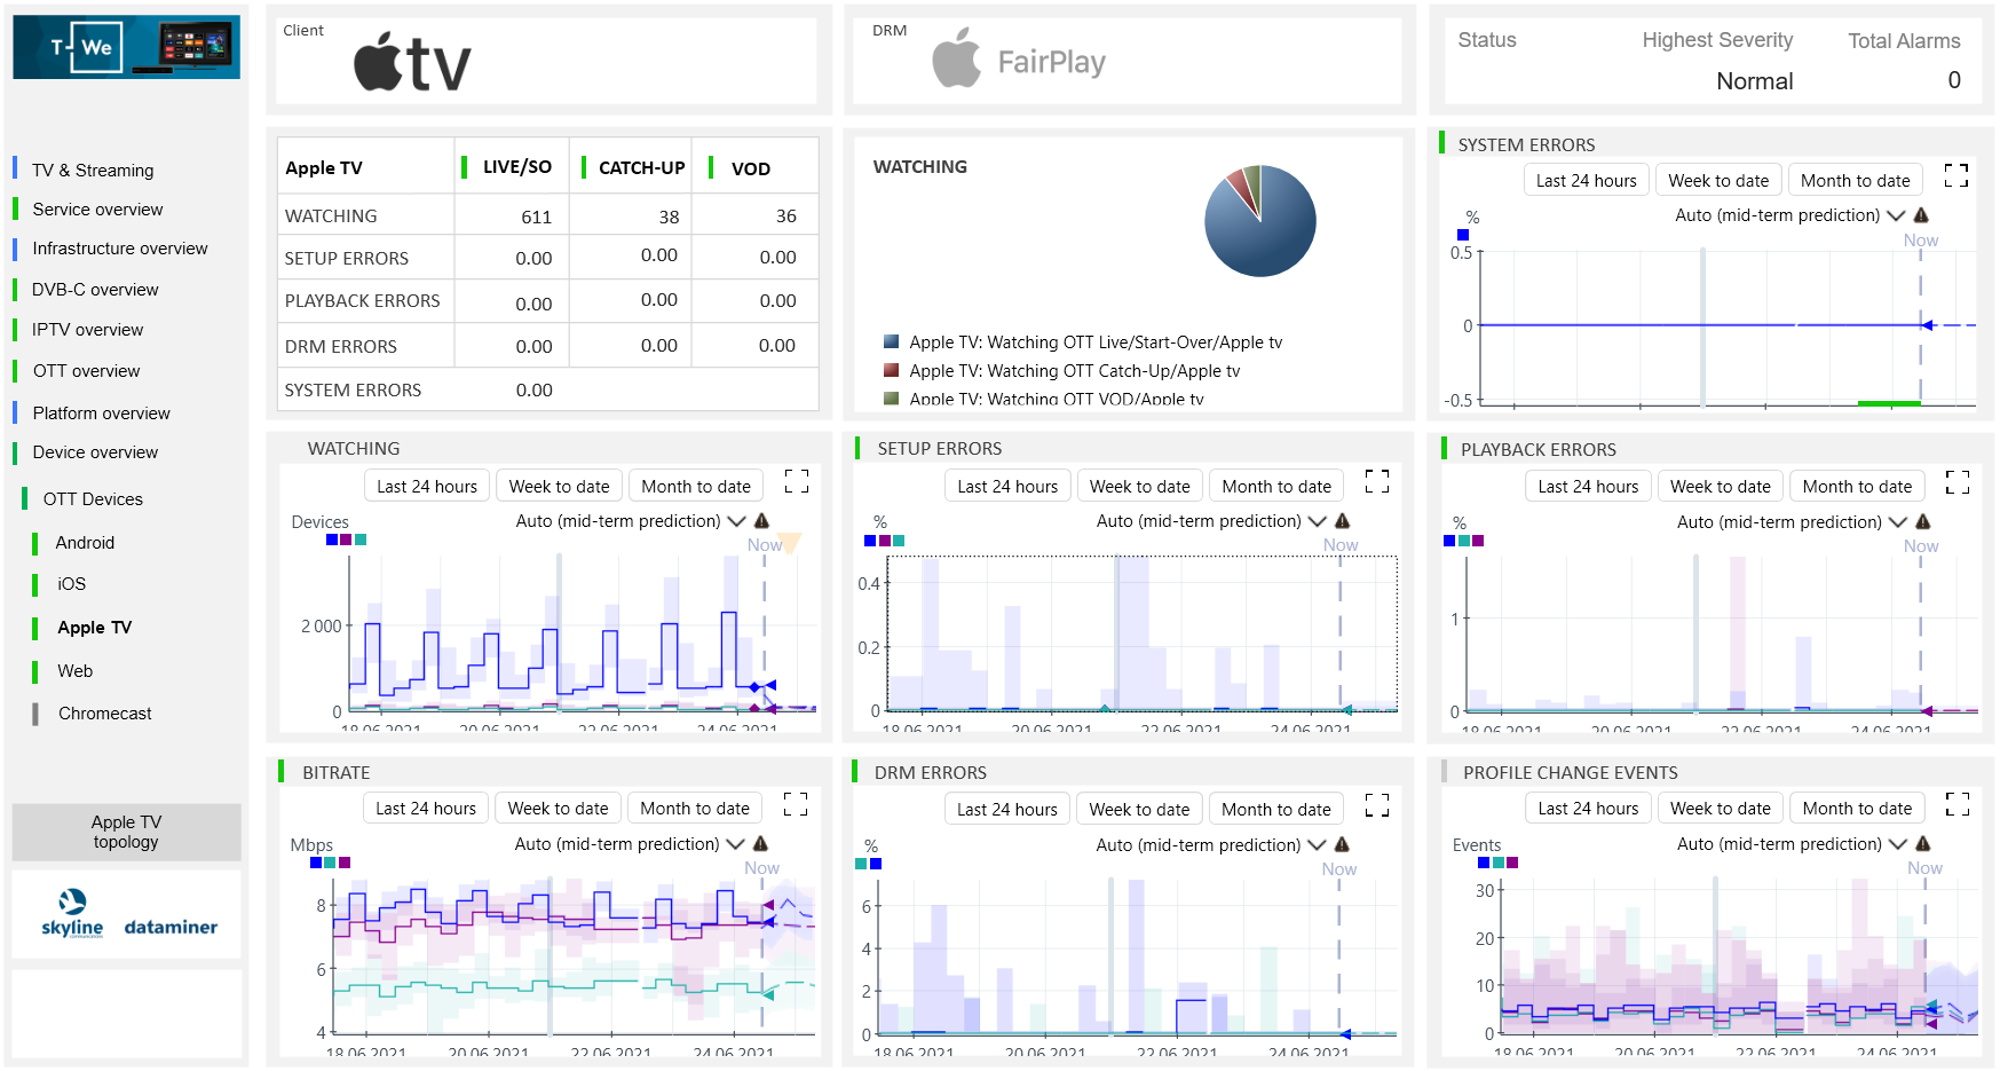The height and width of the screenshot is (1071, 2000).
Task: Click Catch-Up legend entry under pie
Action: (1062, 370)
